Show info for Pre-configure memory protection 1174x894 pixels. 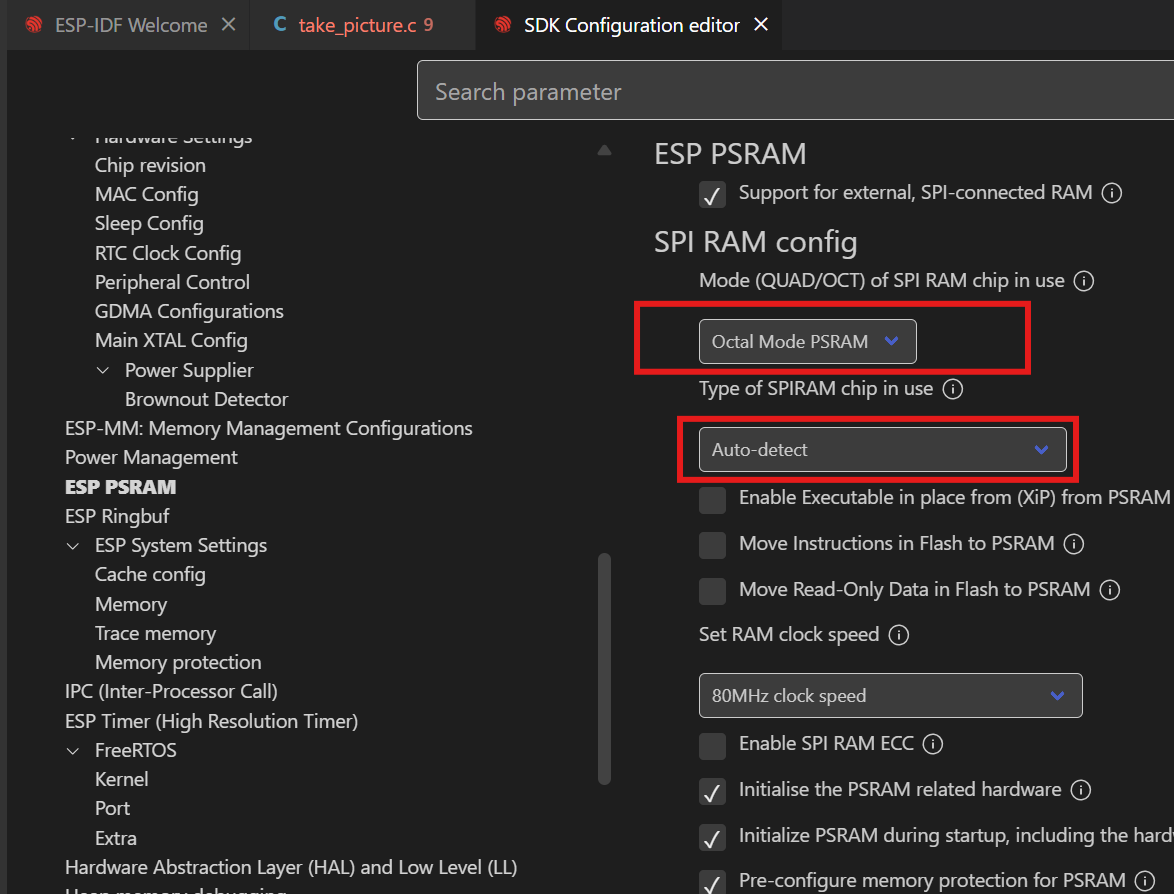(x=1144, y=881)
